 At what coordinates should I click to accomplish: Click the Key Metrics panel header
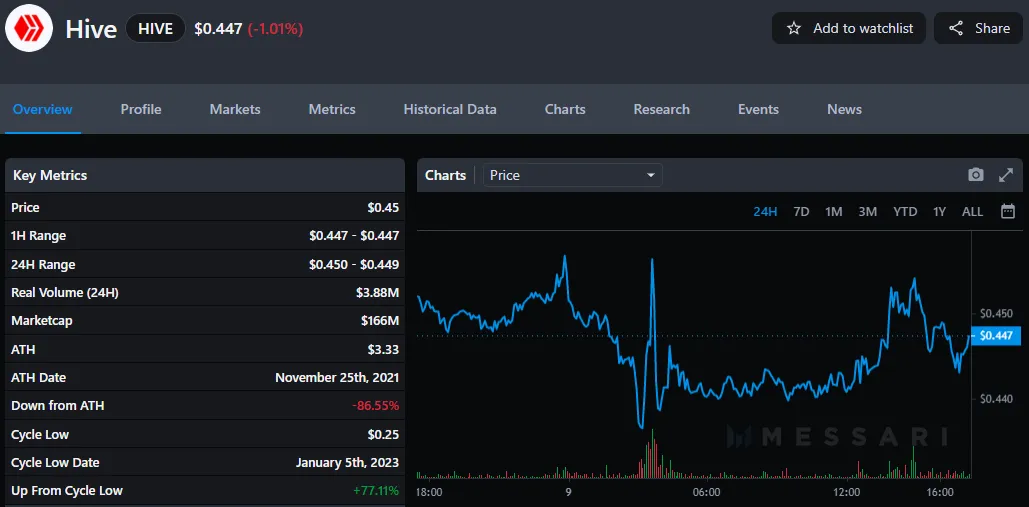pos(205,175)
